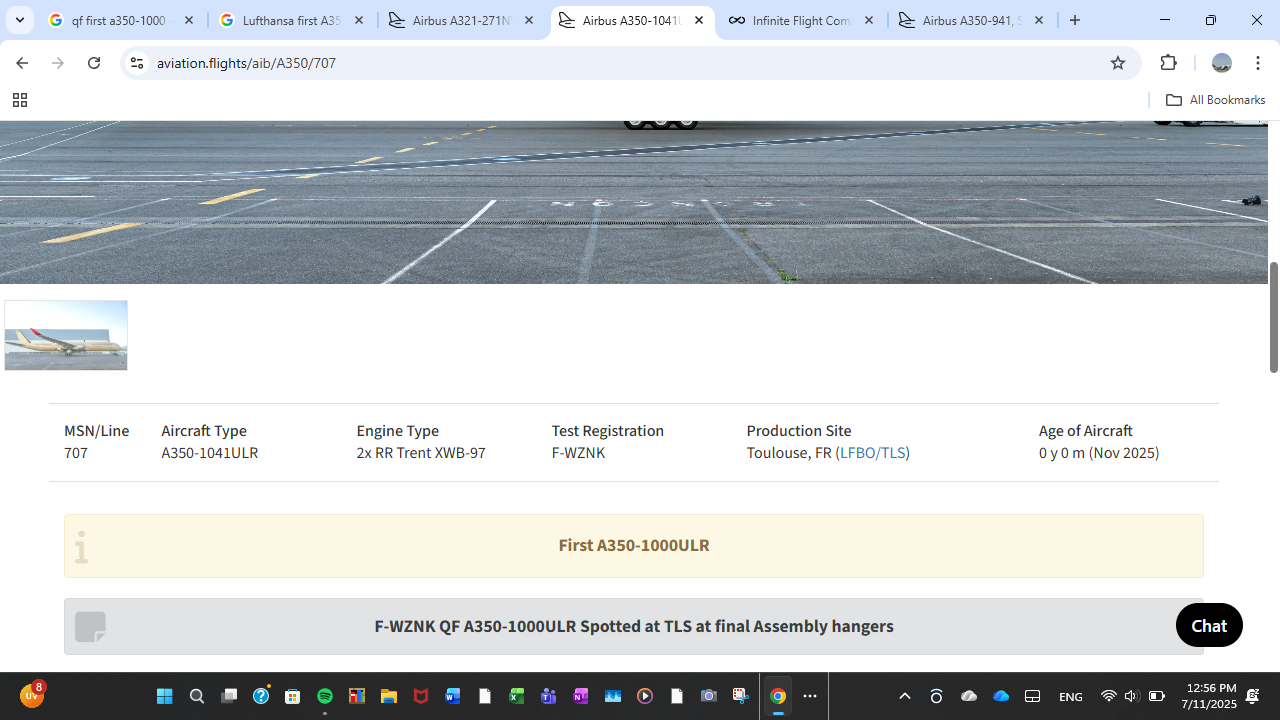Switch to the 'qf first a350-1000' tab
1280x720 pixels.
click(x=122, y=20)
